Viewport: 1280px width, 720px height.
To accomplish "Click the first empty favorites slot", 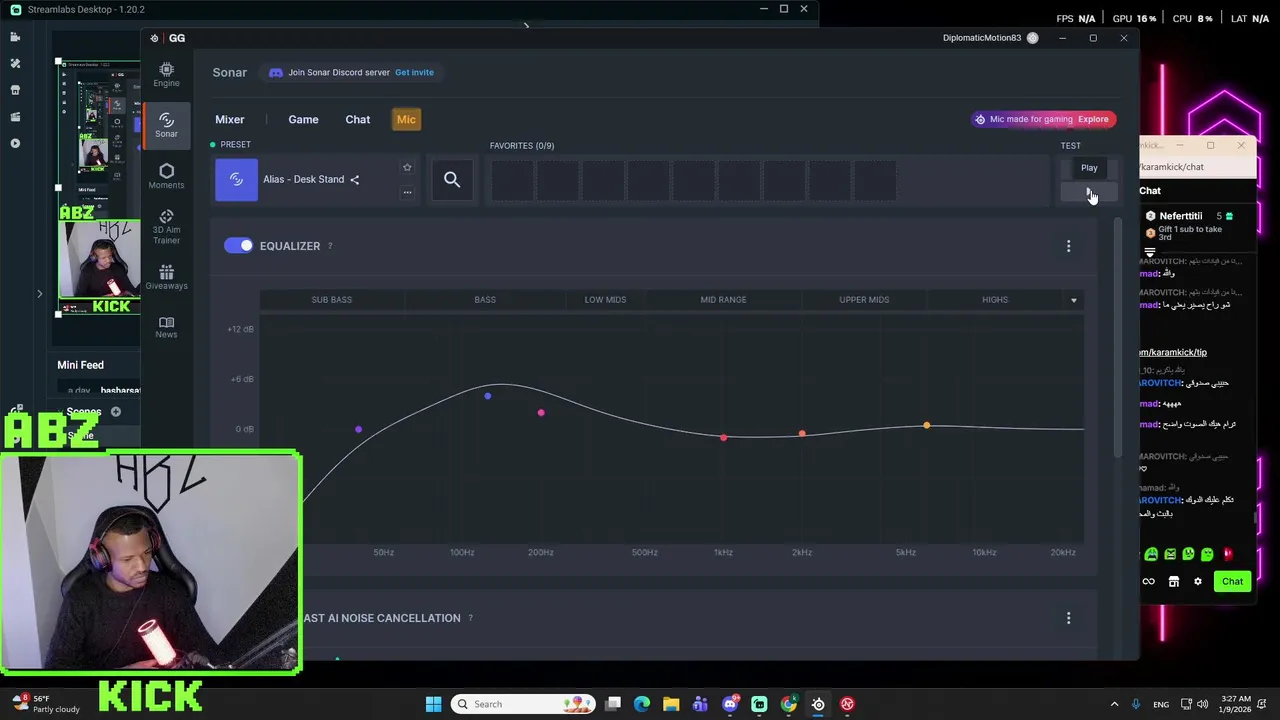I will 512,180.
